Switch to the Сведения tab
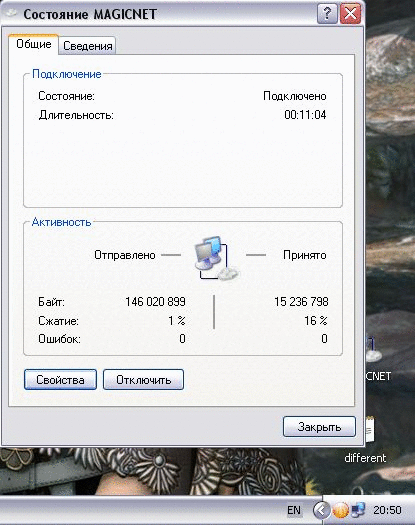The width and height of the screenshot is (415, 525). (87, 46)
